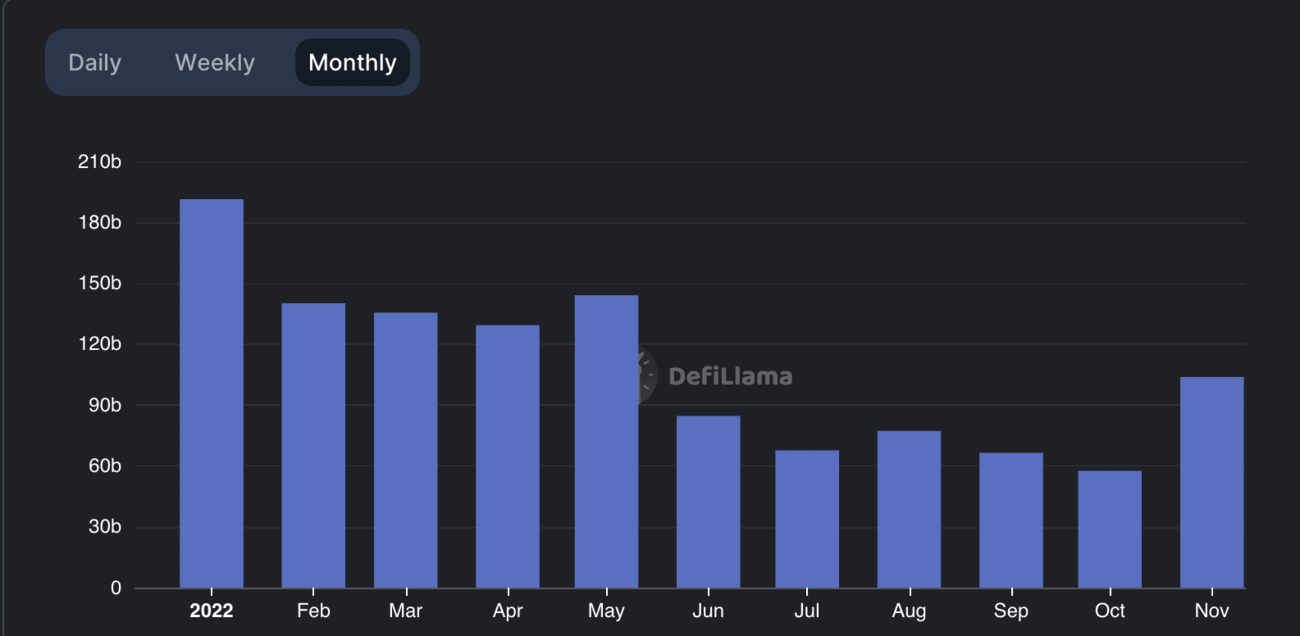Click the January 2022 bar

tap(211, 393)
